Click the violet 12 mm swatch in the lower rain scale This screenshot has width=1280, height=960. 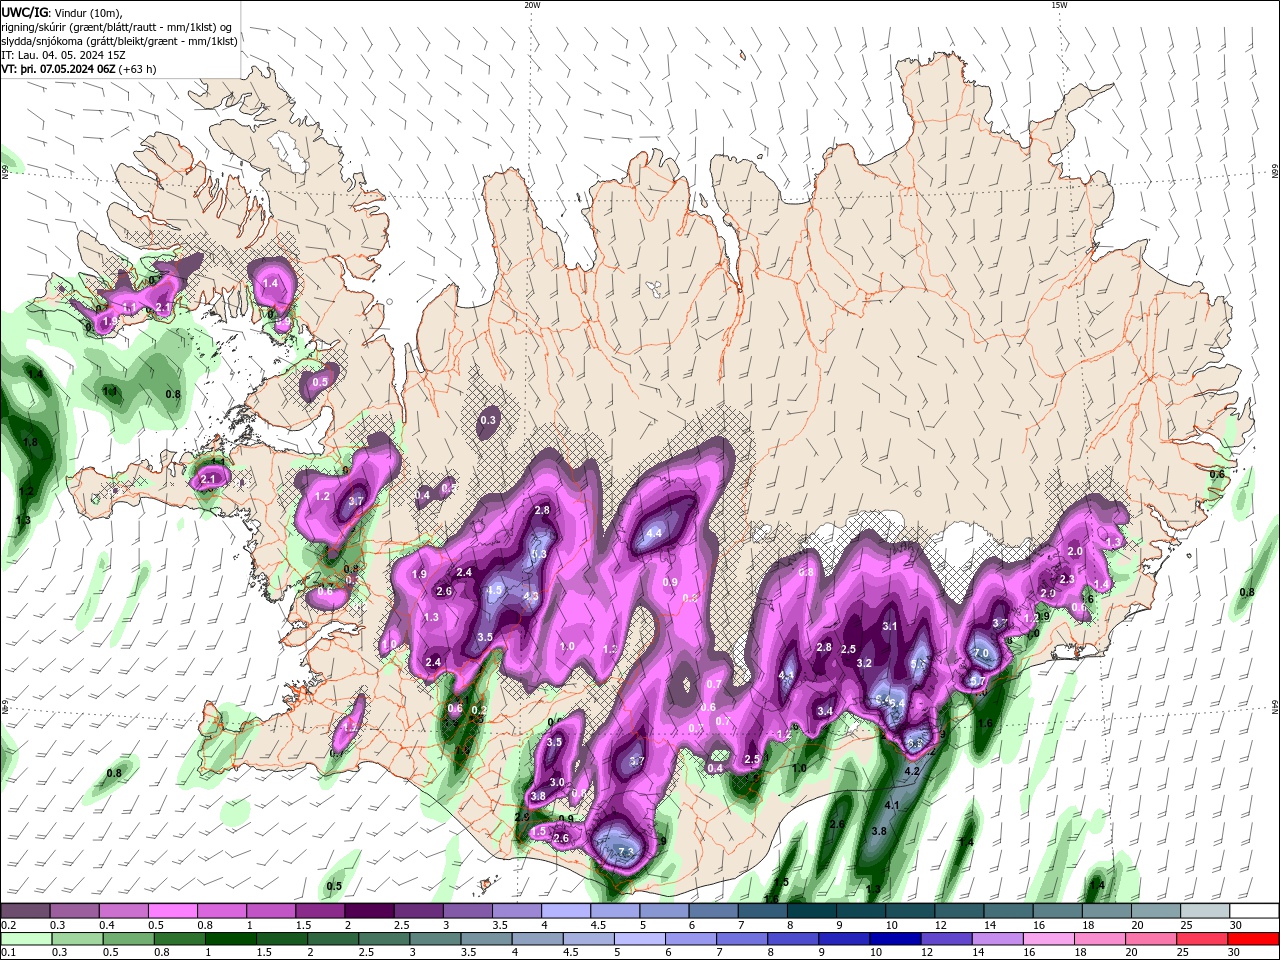click(947, 939)
